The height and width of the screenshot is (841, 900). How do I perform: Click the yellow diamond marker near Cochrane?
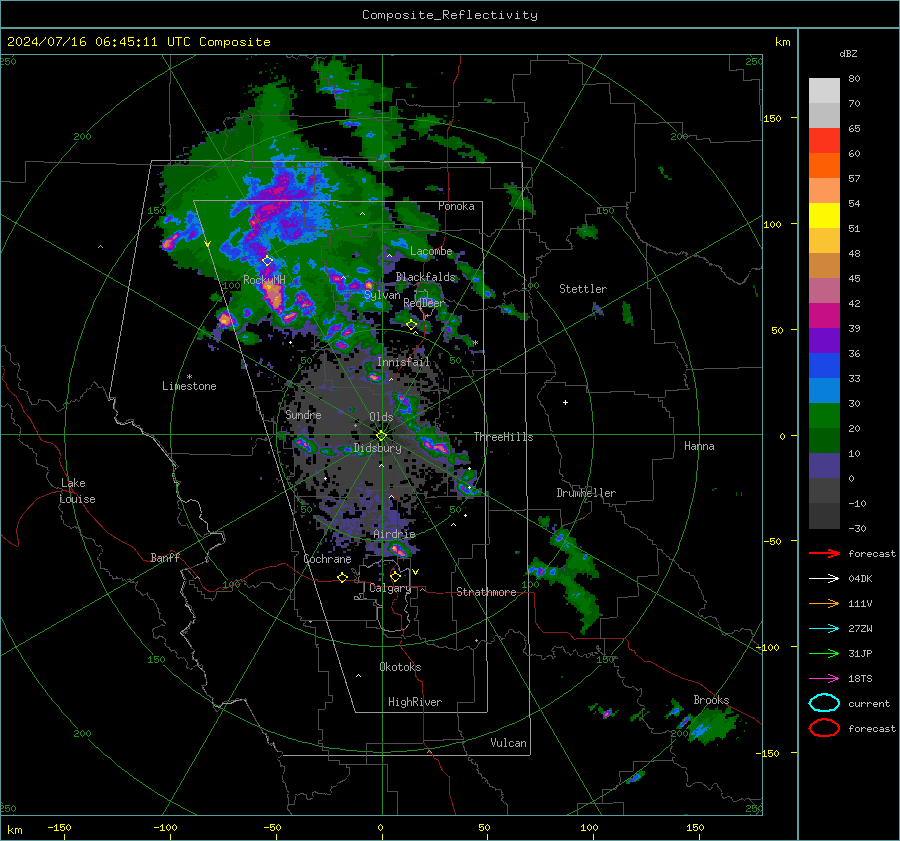coord(343,578)
